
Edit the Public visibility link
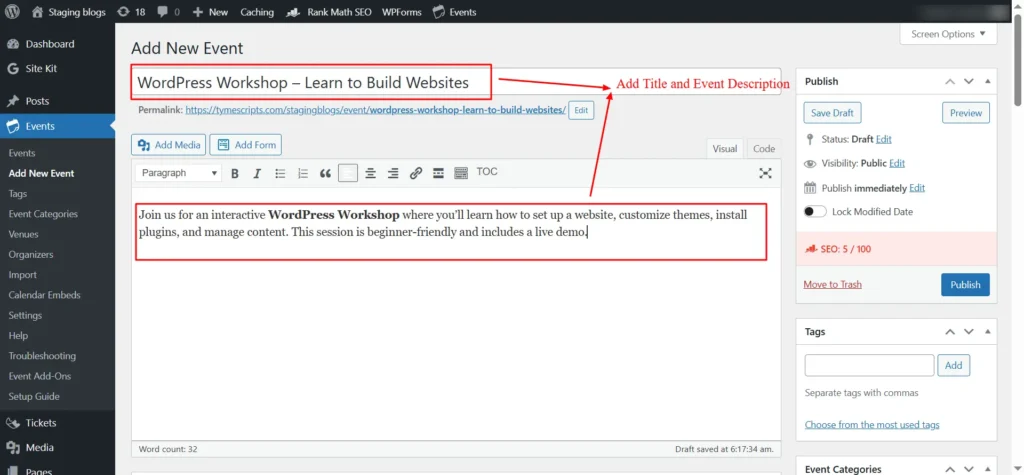pyautogui.click(x=897, y=163)
